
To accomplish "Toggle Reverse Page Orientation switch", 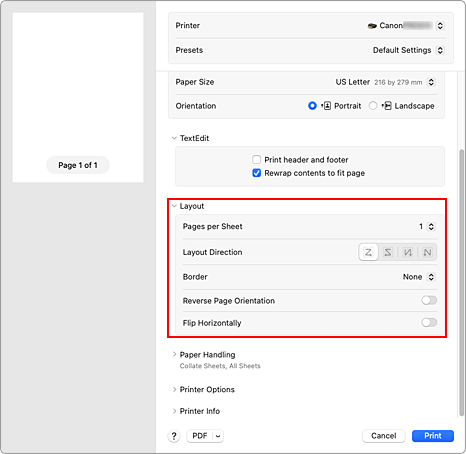I will coord(429,301).
